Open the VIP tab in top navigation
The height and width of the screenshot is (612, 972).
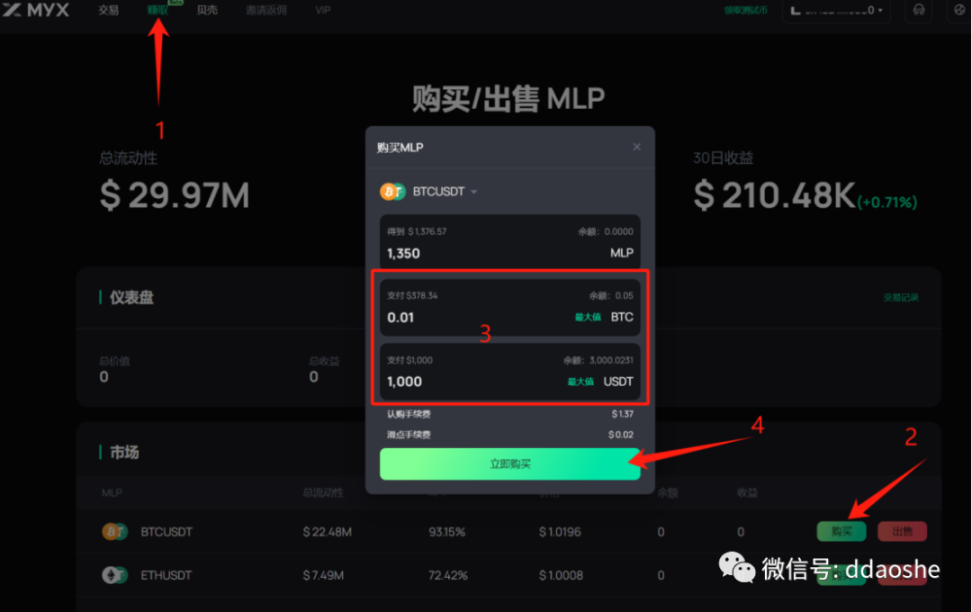pyautogui.click(x=323, y=11)
